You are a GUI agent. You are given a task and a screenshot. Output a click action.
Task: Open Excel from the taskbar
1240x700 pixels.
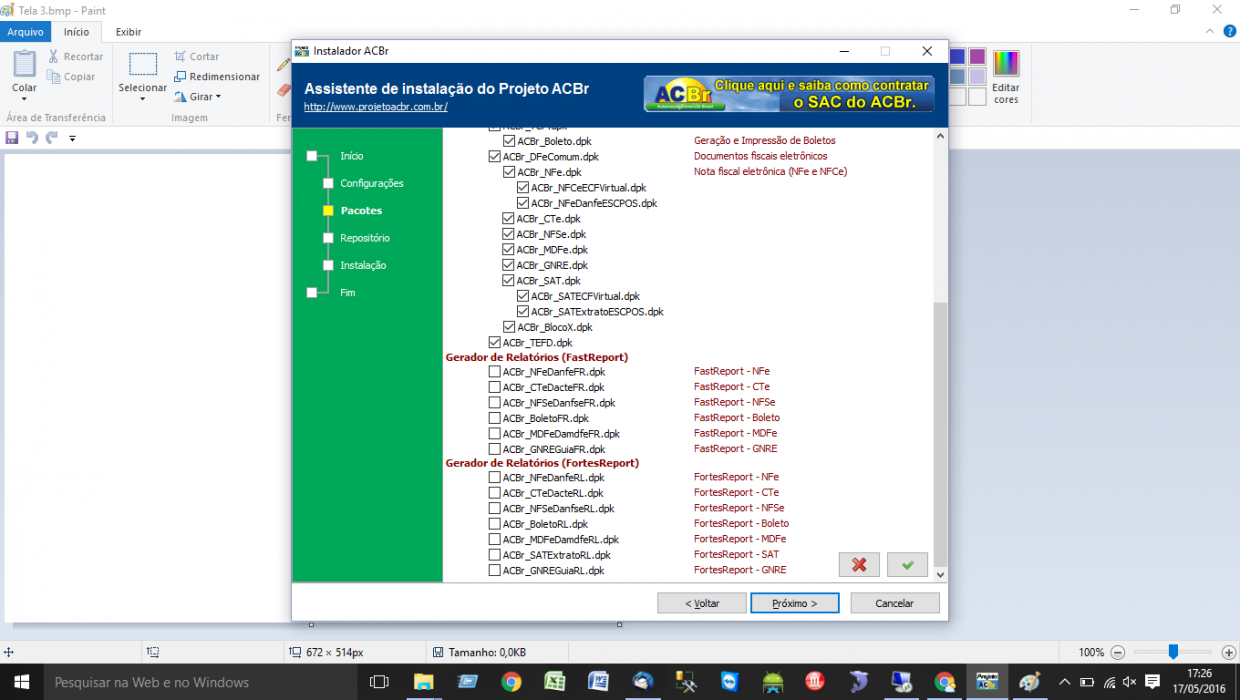[554, 682]
